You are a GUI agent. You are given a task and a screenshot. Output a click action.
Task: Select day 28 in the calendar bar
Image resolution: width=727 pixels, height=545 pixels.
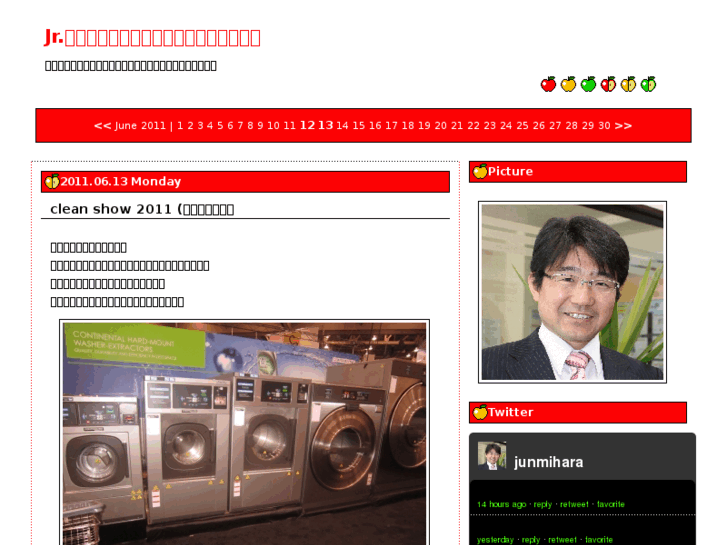[572, 126]
